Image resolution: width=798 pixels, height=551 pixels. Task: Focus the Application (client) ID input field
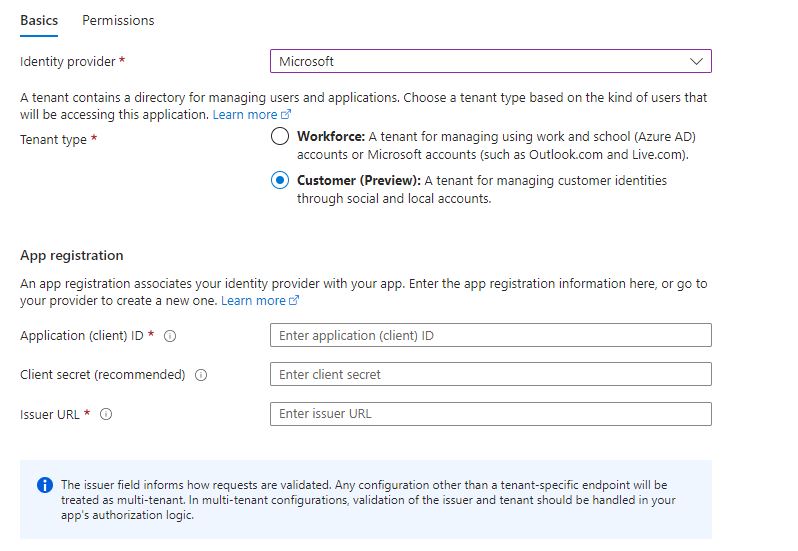tap(491, 335)
